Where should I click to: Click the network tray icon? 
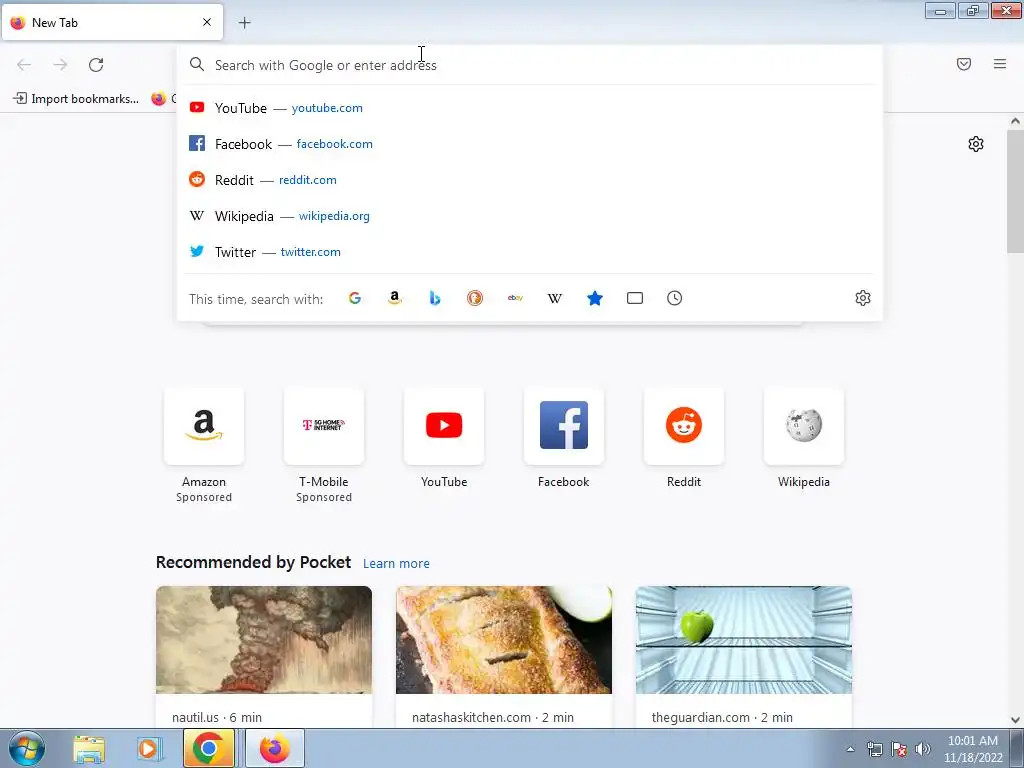pos(874,749)
